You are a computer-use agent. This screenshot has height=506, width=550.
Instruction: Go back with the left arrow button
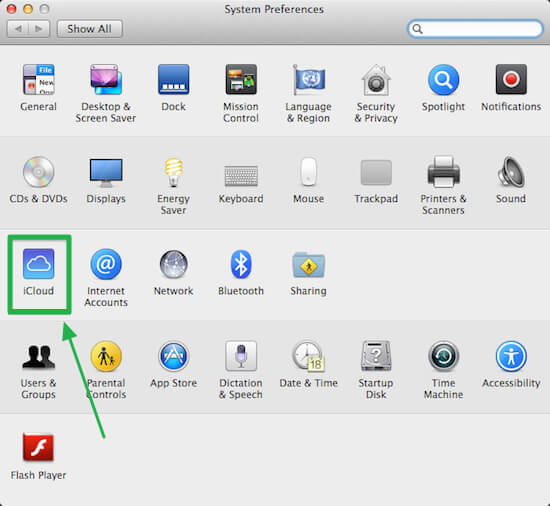(x=18, y=29)
